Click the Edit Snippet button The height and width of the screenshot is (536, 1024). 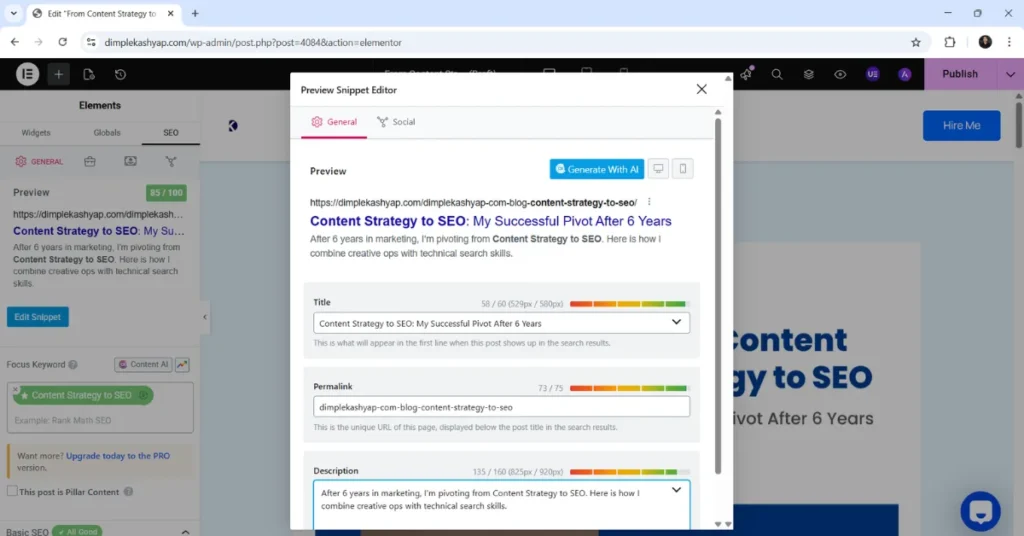38,317
